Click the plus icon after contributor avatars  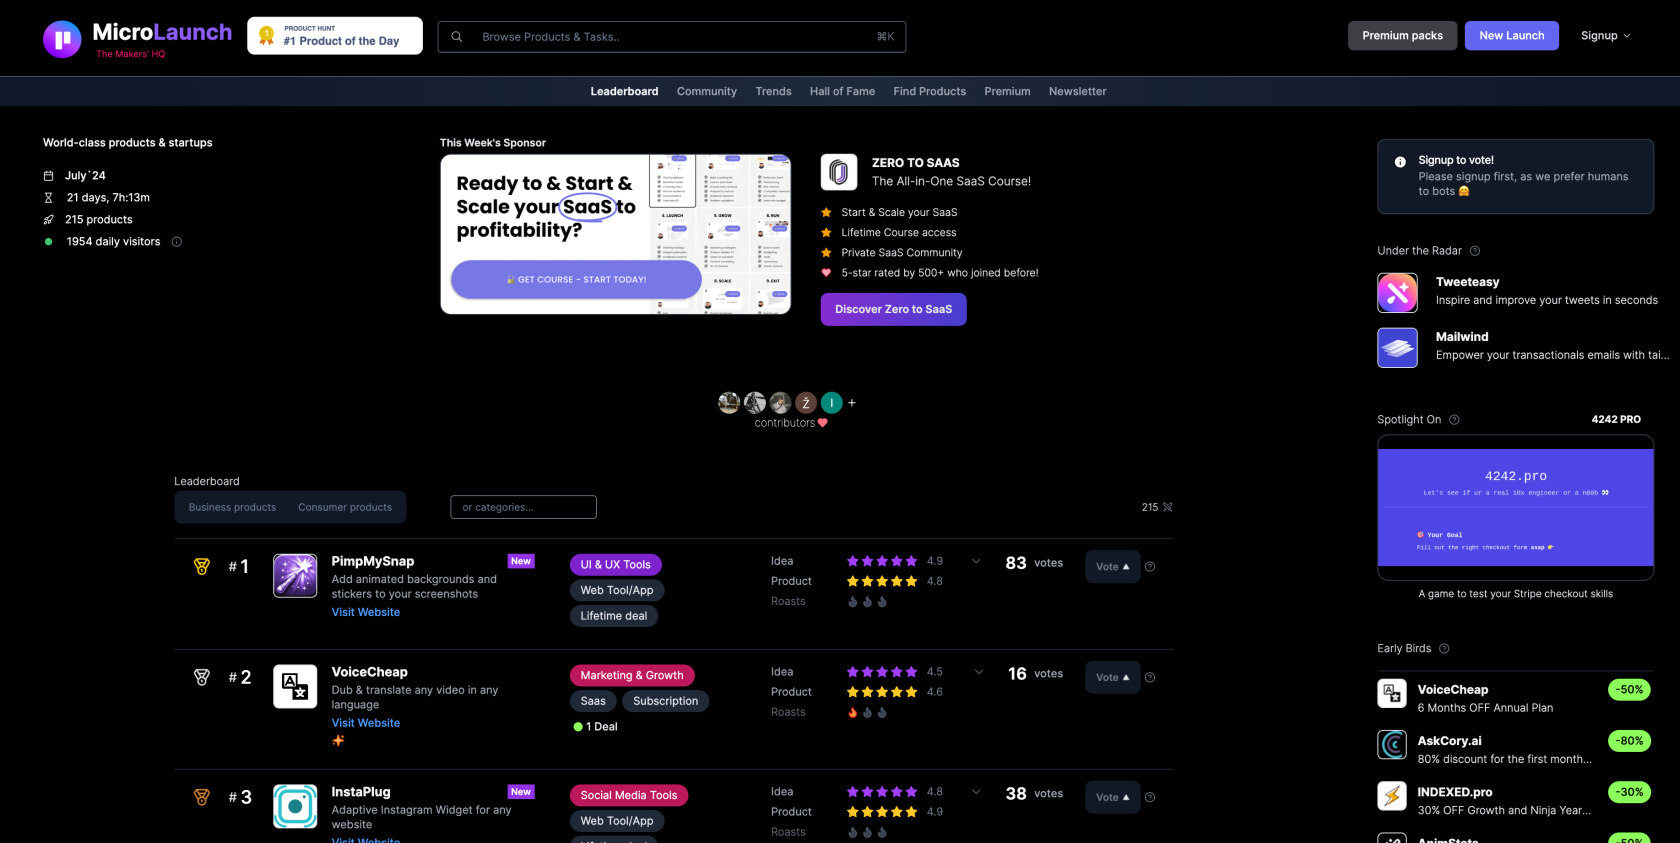pyautogui.click(x=852, y=403)
